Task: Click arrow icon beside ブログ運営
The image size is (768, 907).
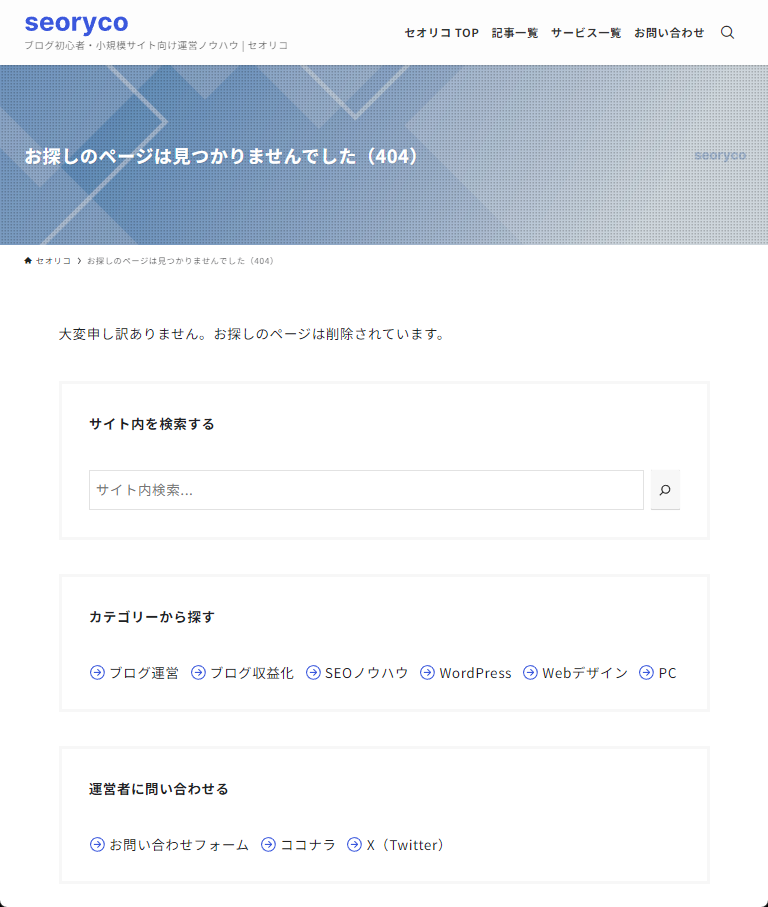Action: pos(97,672)
